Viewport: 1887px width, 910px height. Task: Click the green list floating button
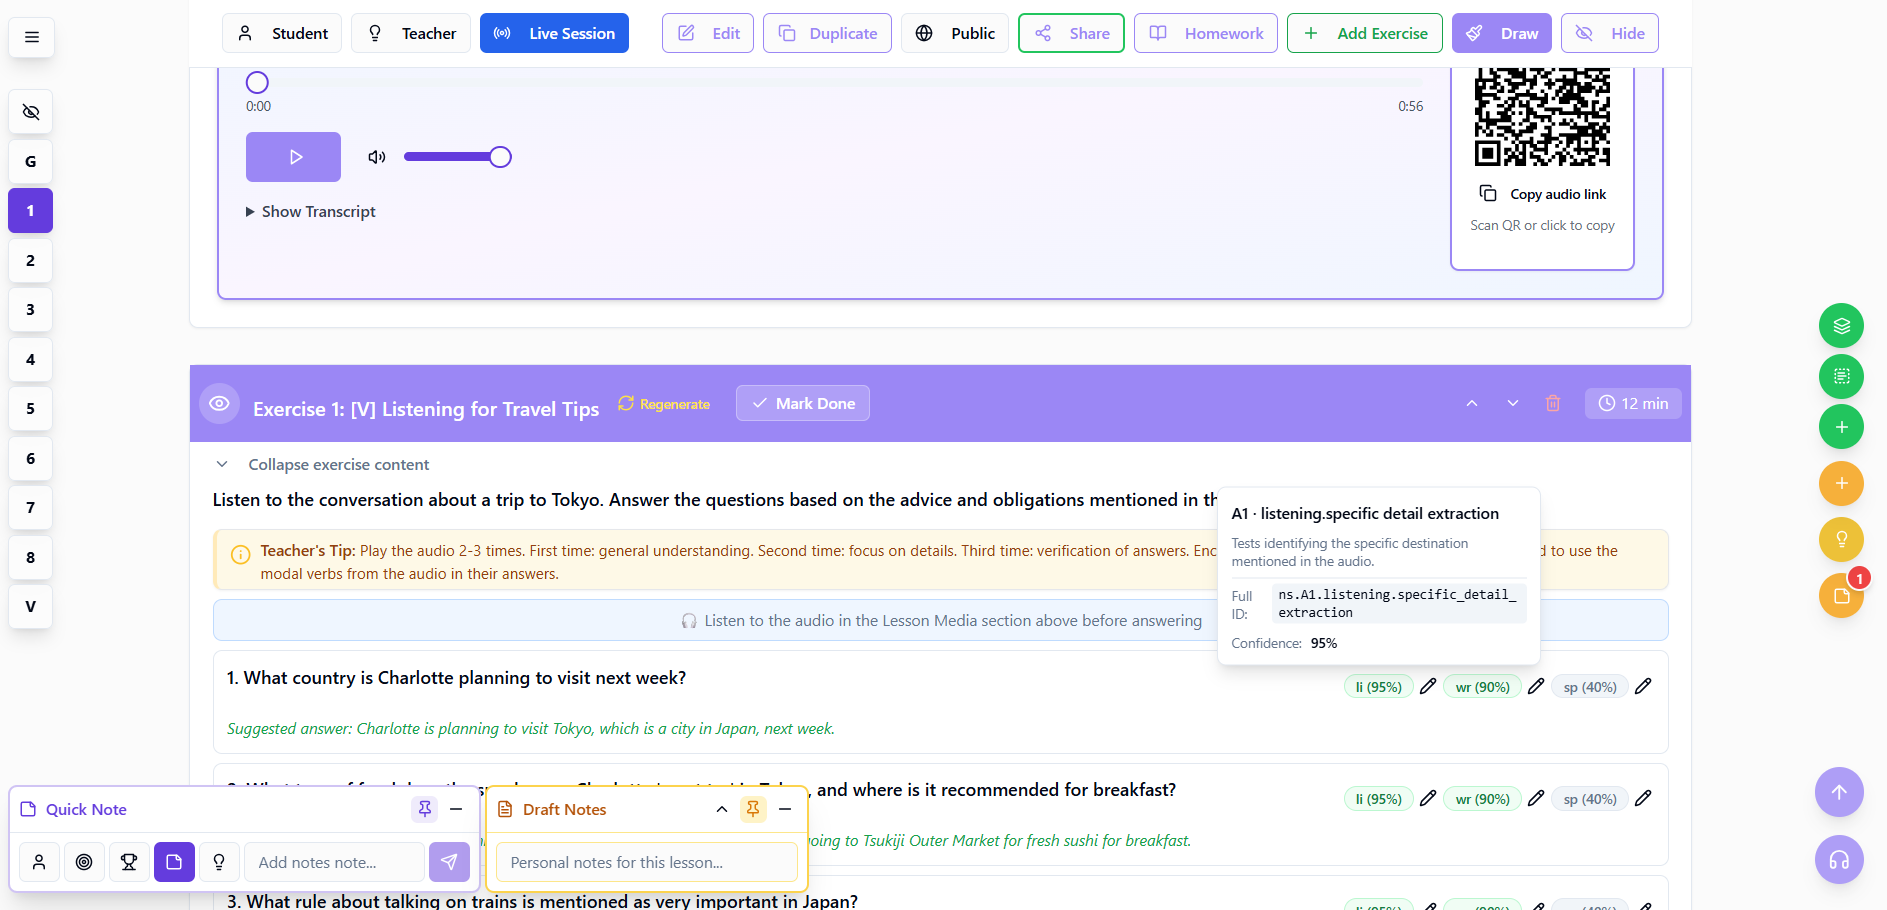click(x=1841, y=376)
